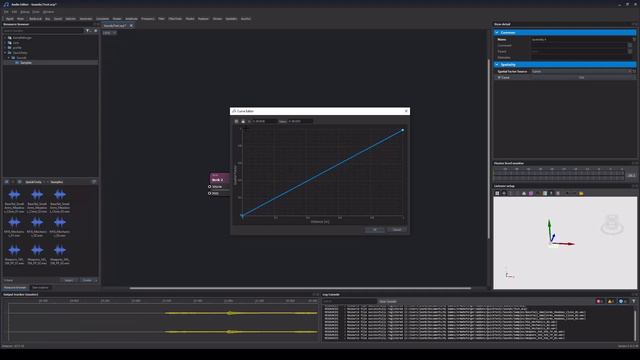Expand the Curve row in Spatiality section
The width and height of the screenshot is (640, 360).
[x=499, y=78]
